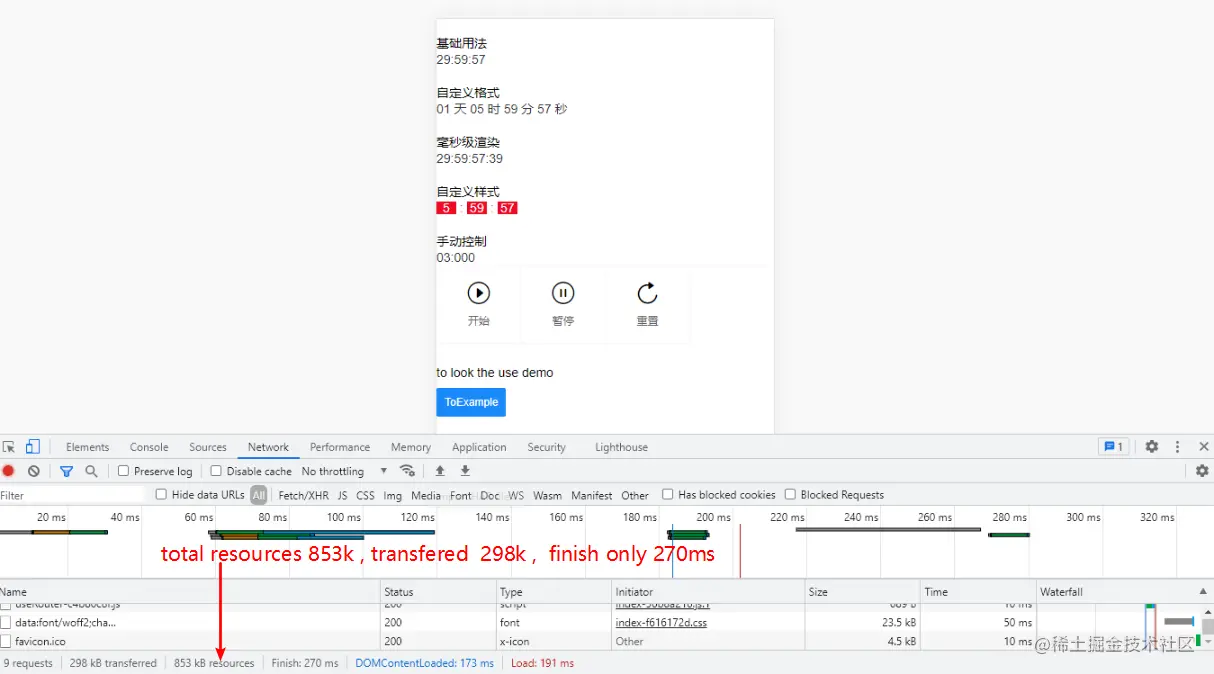Open the network filter funnel
This screenshot has width=1214, height=674.
tap(66, 470)
